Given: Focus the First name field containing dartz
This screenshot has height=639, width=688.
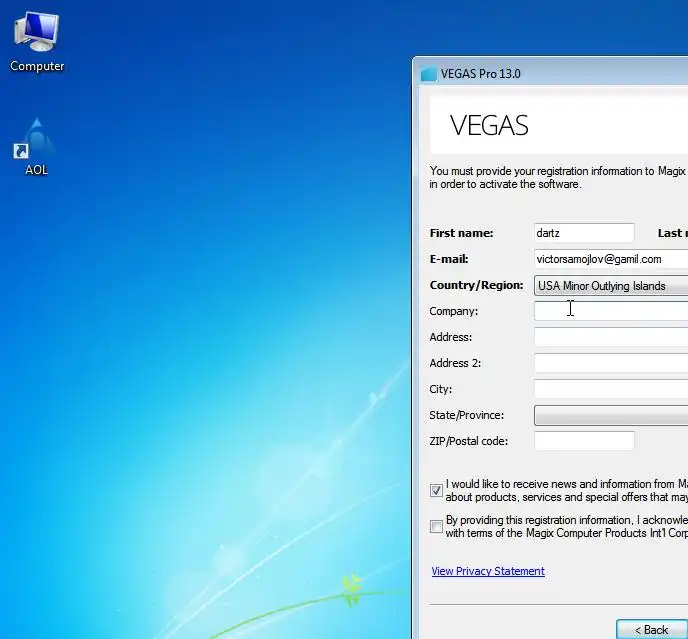Looking at the screenshot, I should (584, 233).
